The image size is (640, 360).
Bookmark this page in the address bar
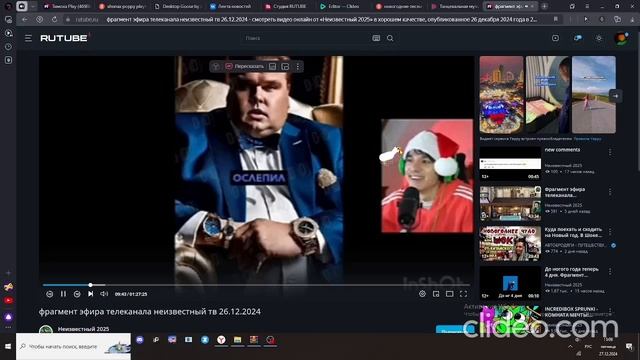[556, 19]
